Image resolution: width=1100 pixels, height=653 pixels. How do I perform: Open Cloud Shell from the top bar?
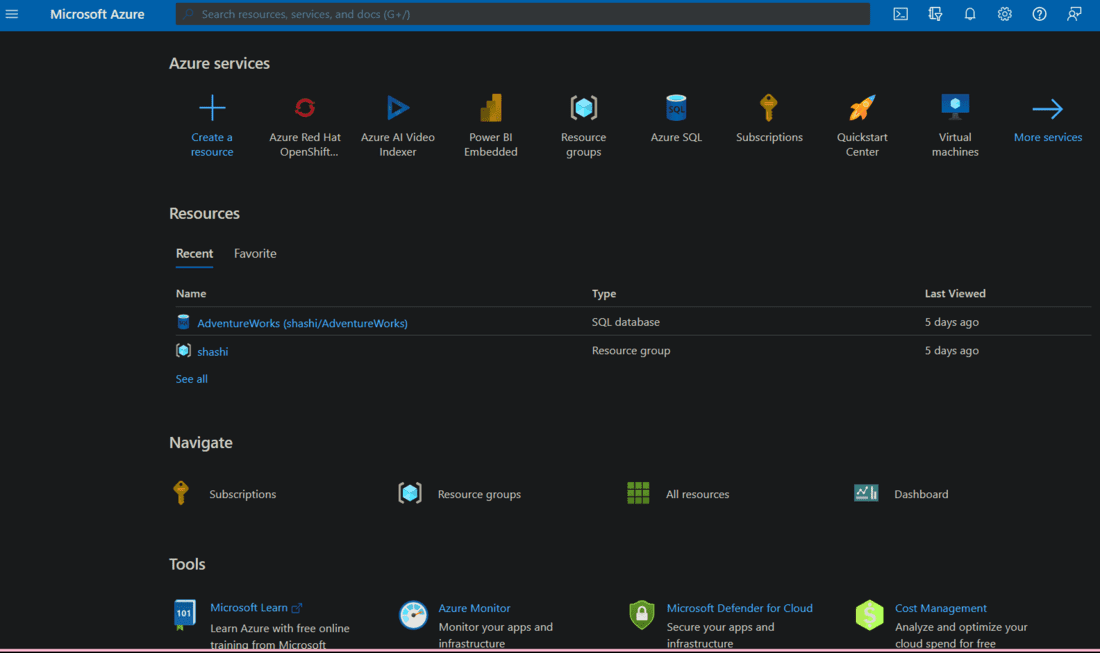click(900, 14)
